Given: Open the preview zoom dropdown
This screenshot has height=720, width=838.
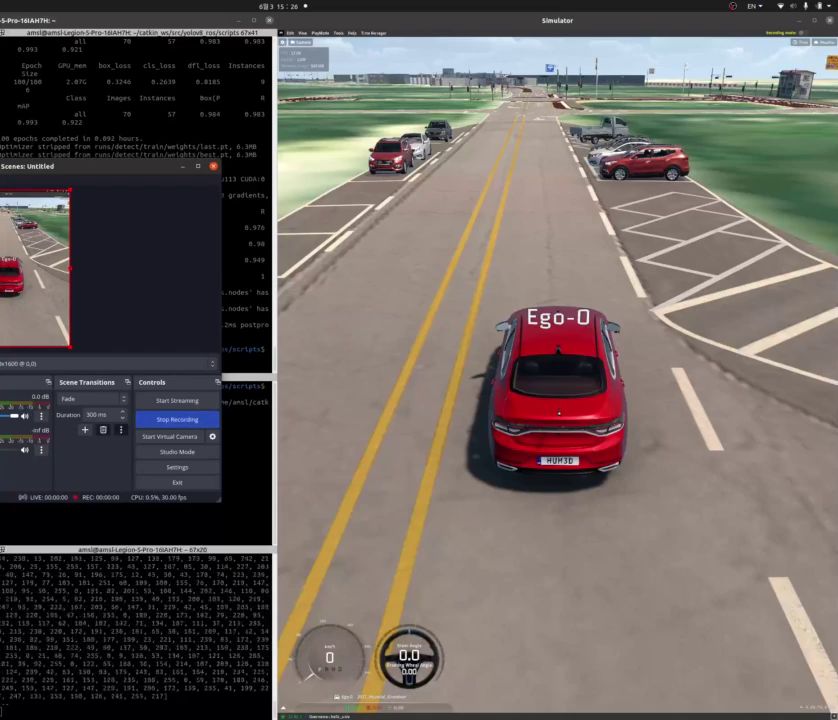Looking at the screenshot, I should [x=210, y=363].
